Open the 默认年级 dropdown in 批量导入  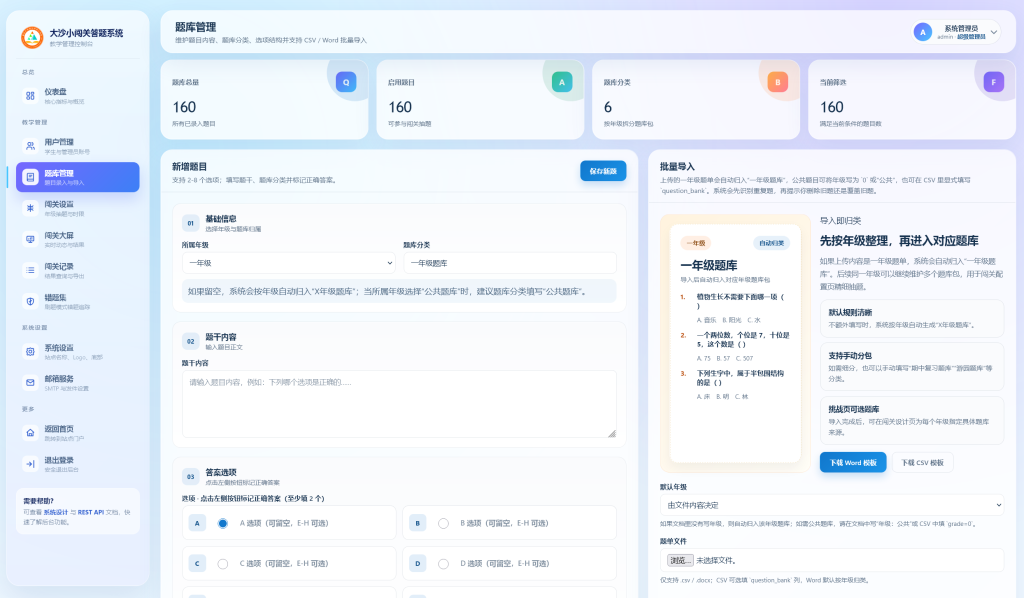coord(831,505)
